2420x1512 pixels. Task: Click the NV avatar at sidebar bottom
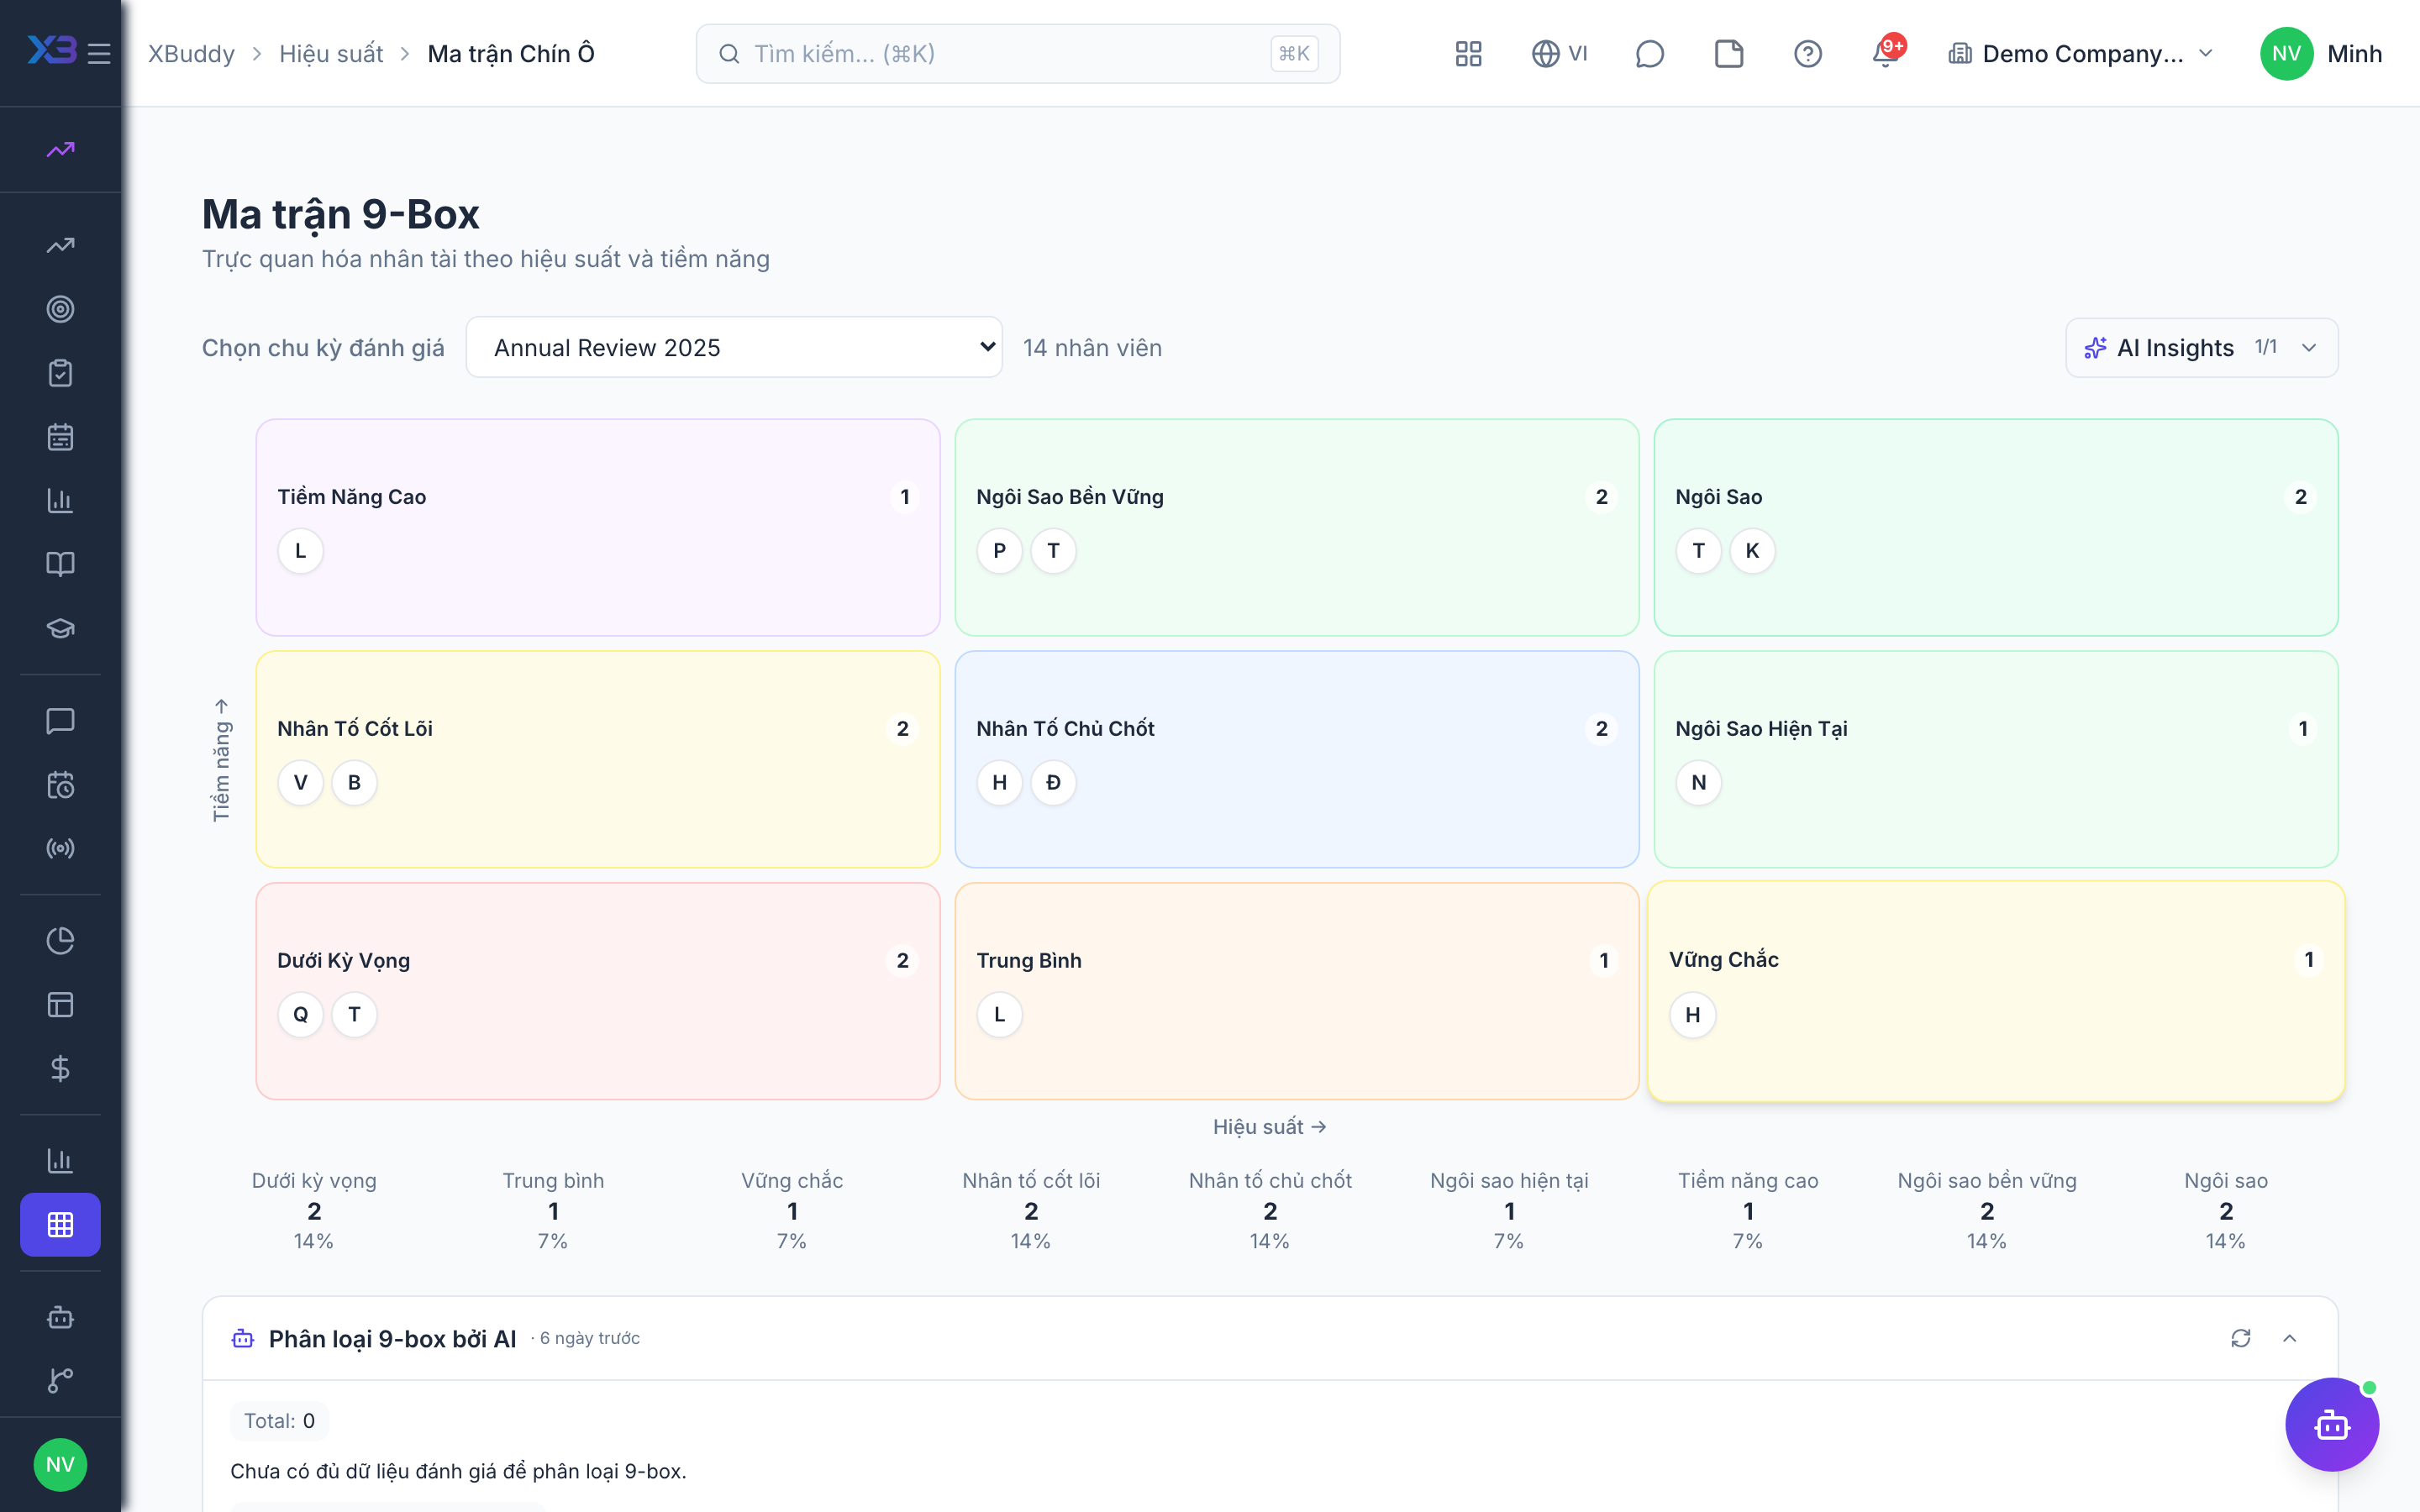click(x=60, y=1464)
